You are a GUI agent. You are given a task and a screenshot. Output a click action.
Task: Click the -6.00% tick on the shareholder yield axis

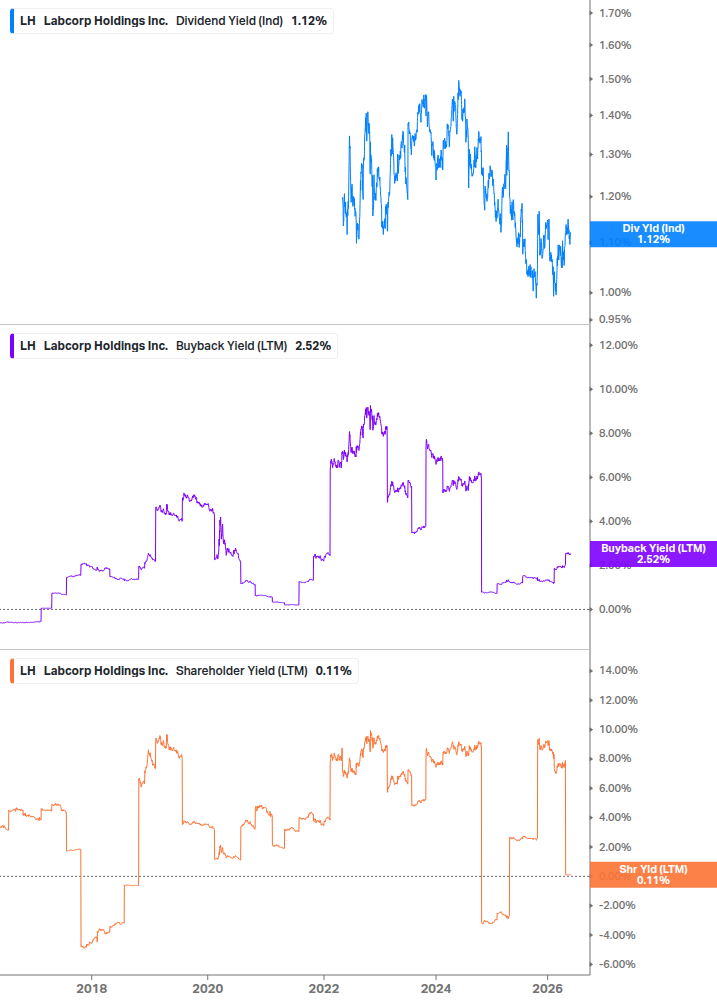coord(617,965)
